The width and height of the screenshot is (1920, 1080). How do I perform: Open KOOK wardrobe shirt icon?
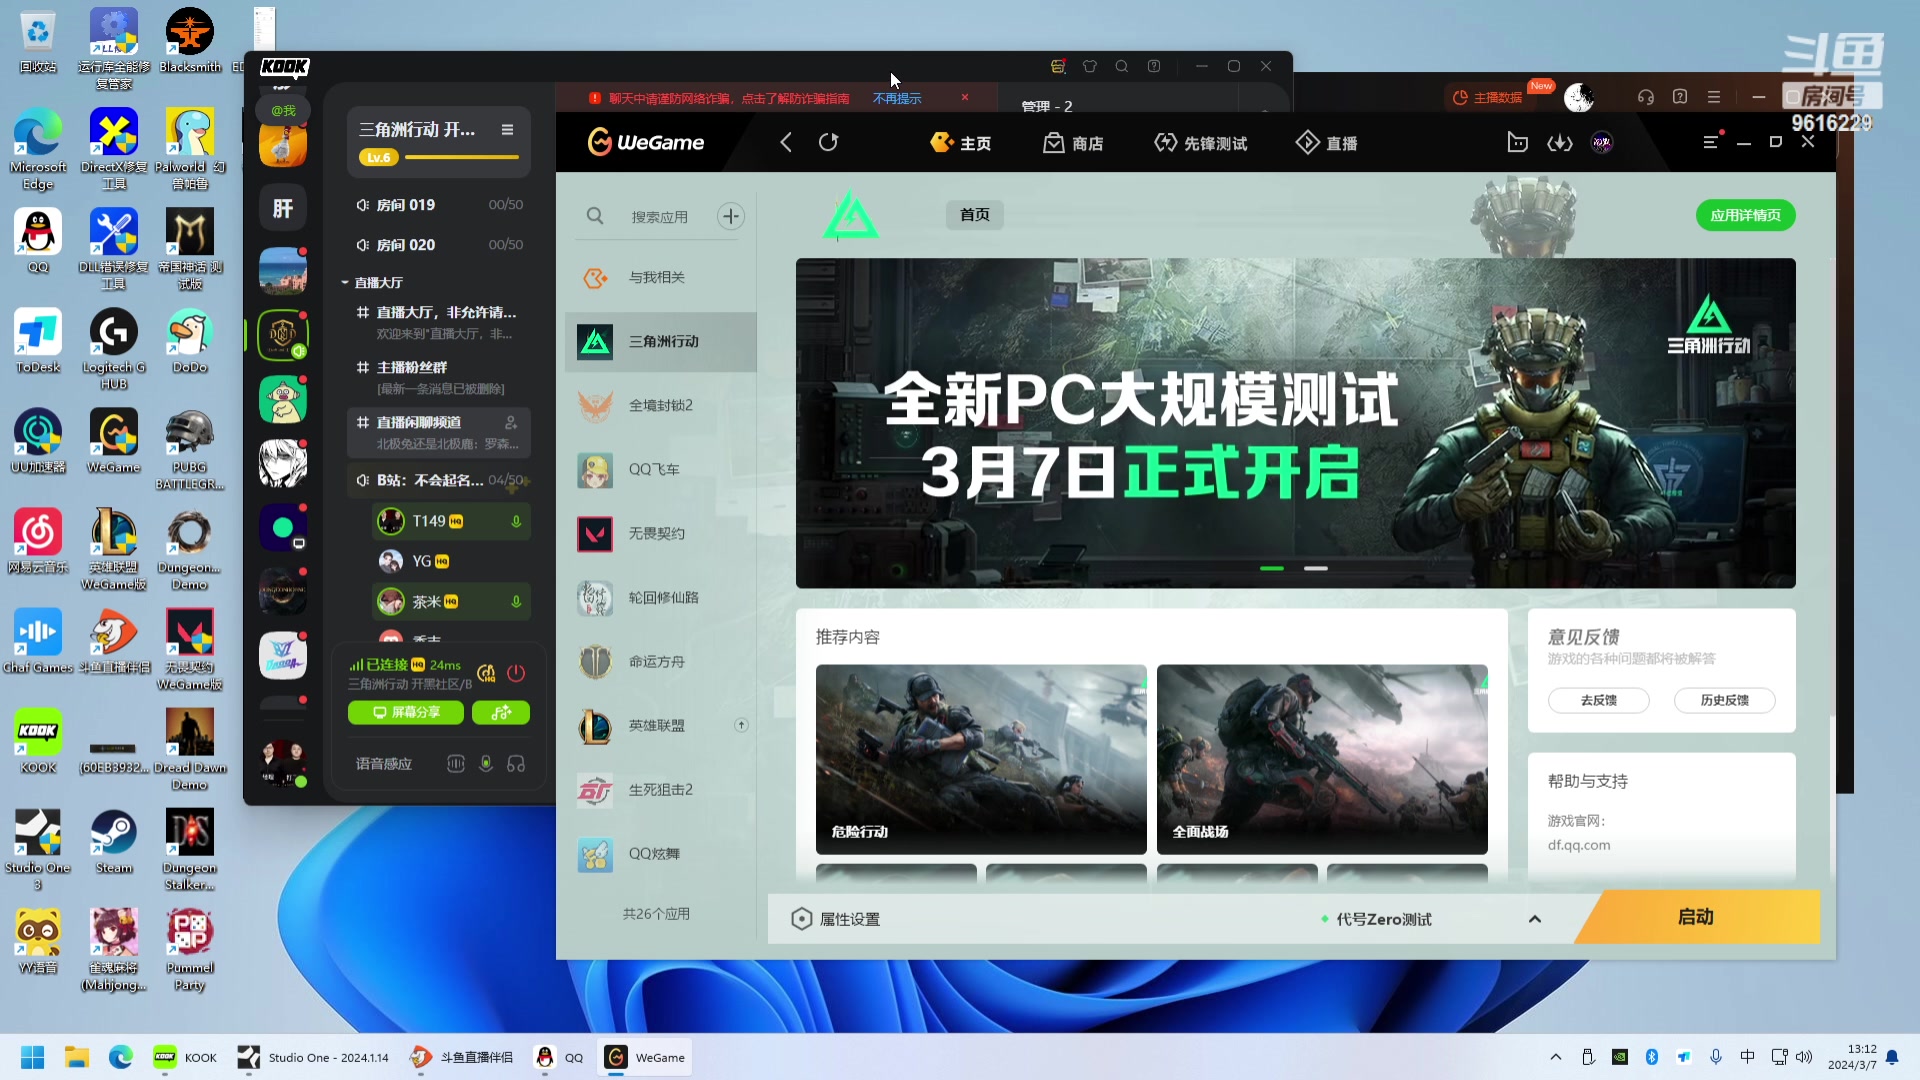click(x=1090, y=66)
